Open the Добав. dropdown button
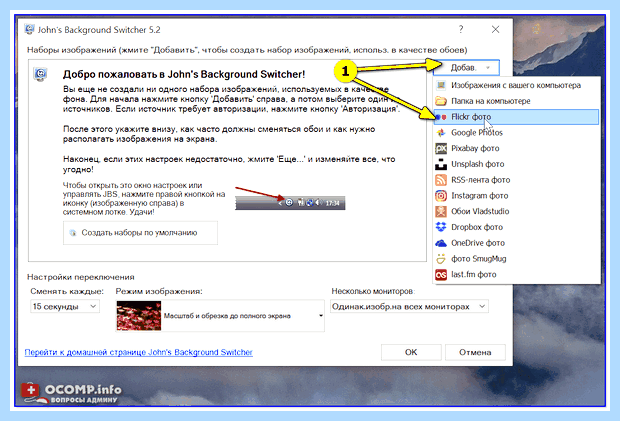The height and width of the screenshot is (421, 620). [x=466, y=68]
